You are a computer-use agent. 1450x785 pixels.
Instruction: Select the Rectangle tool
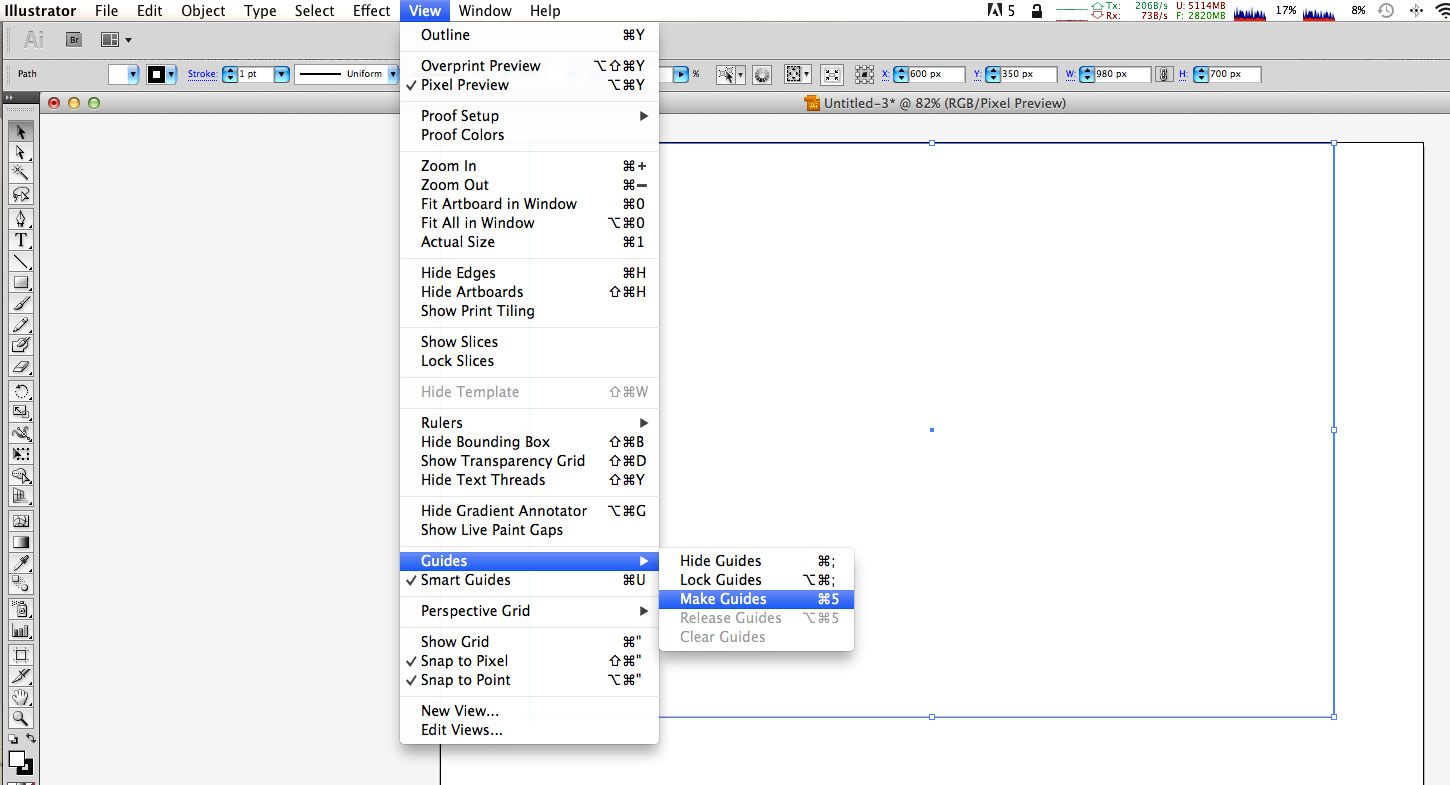[x=21, y=282]
